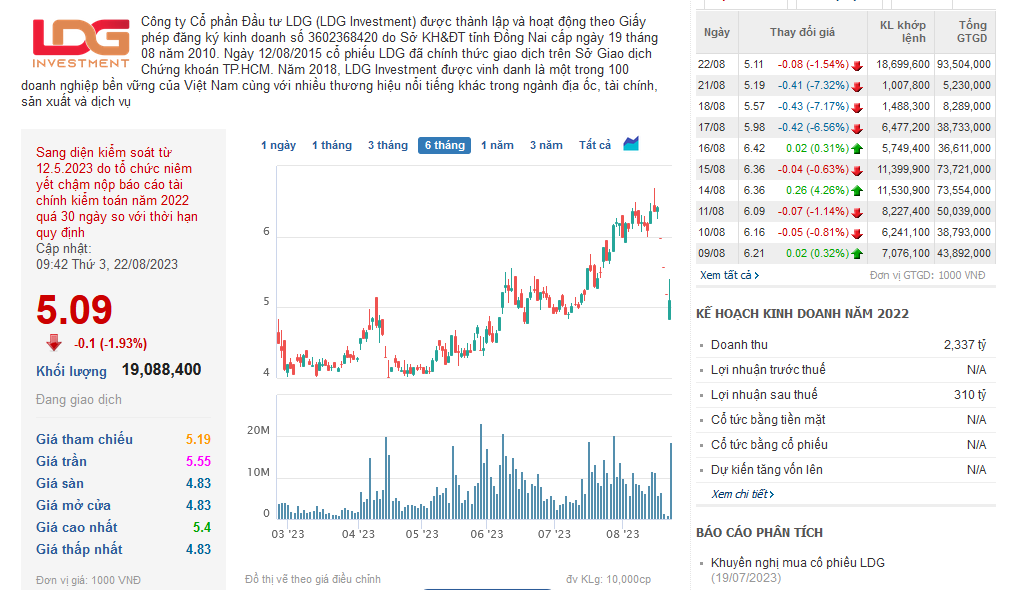
Task: Open the Xem chi tiết link
Action: [742, 494]
